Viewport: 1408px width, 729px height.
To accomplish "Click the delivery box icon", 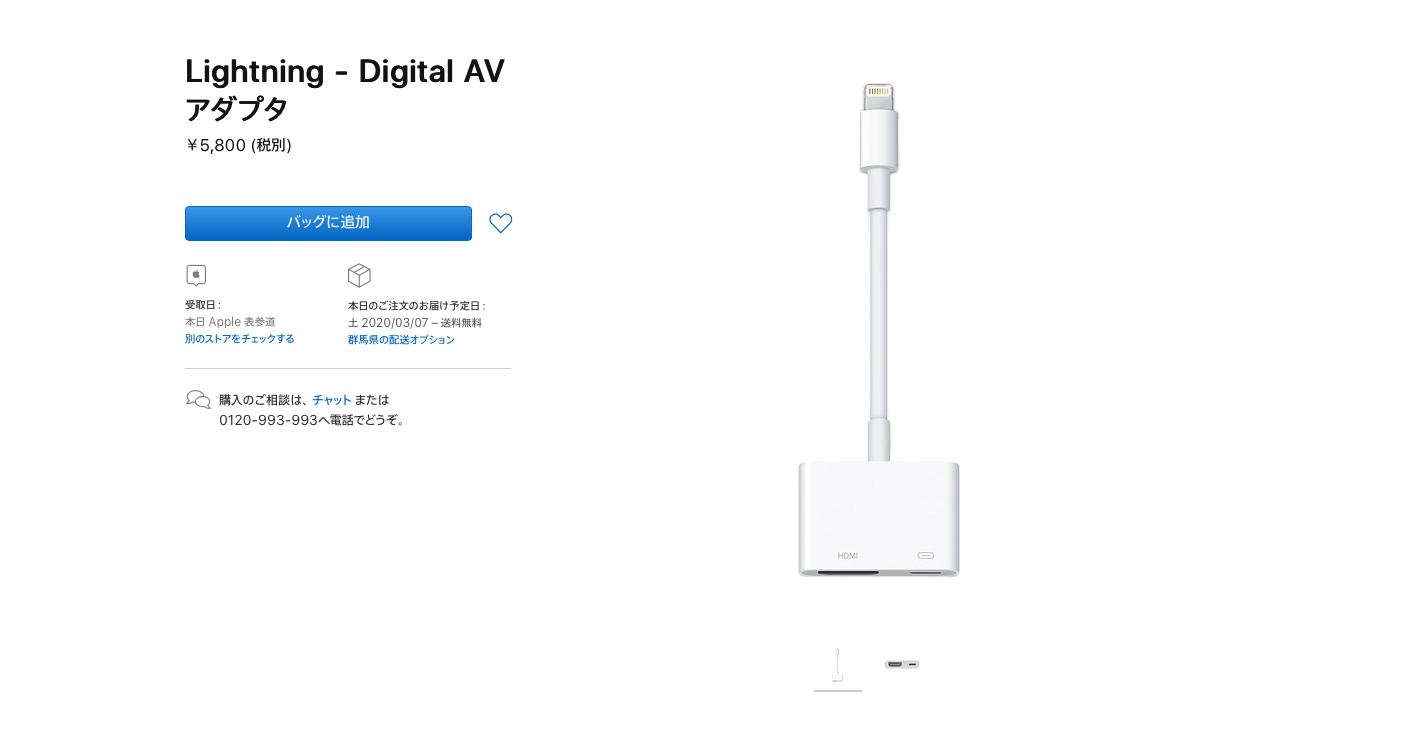I will click(x=359, y=275).
